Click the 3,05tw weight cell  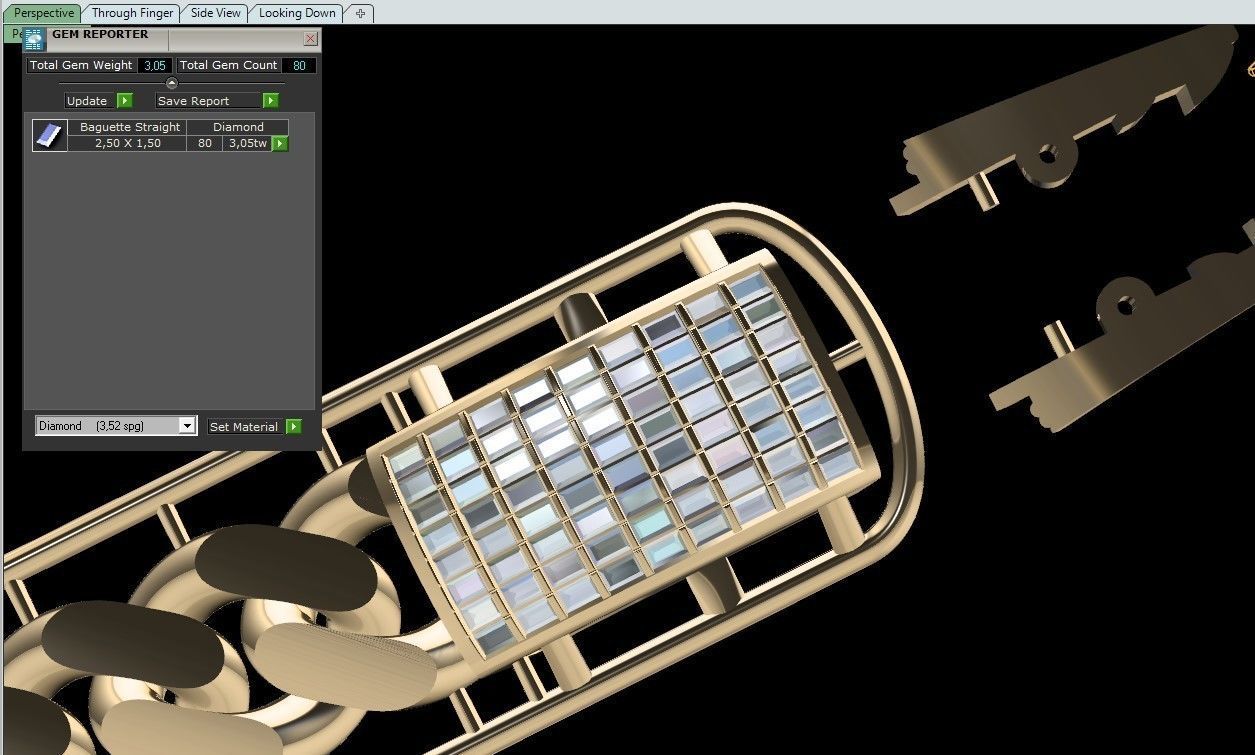coord(247,143)
